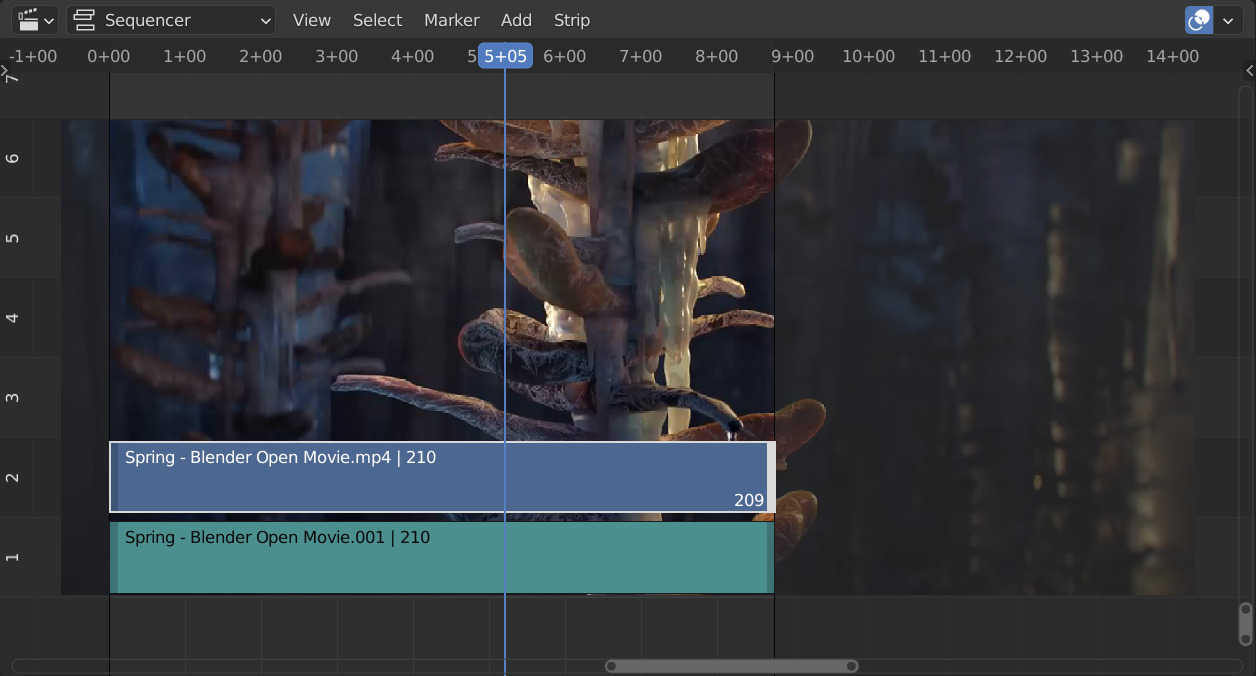1256x676 pixels.
Task: Jump to 14+00 on the time ruler
Action: click(x=1173, y=56)
